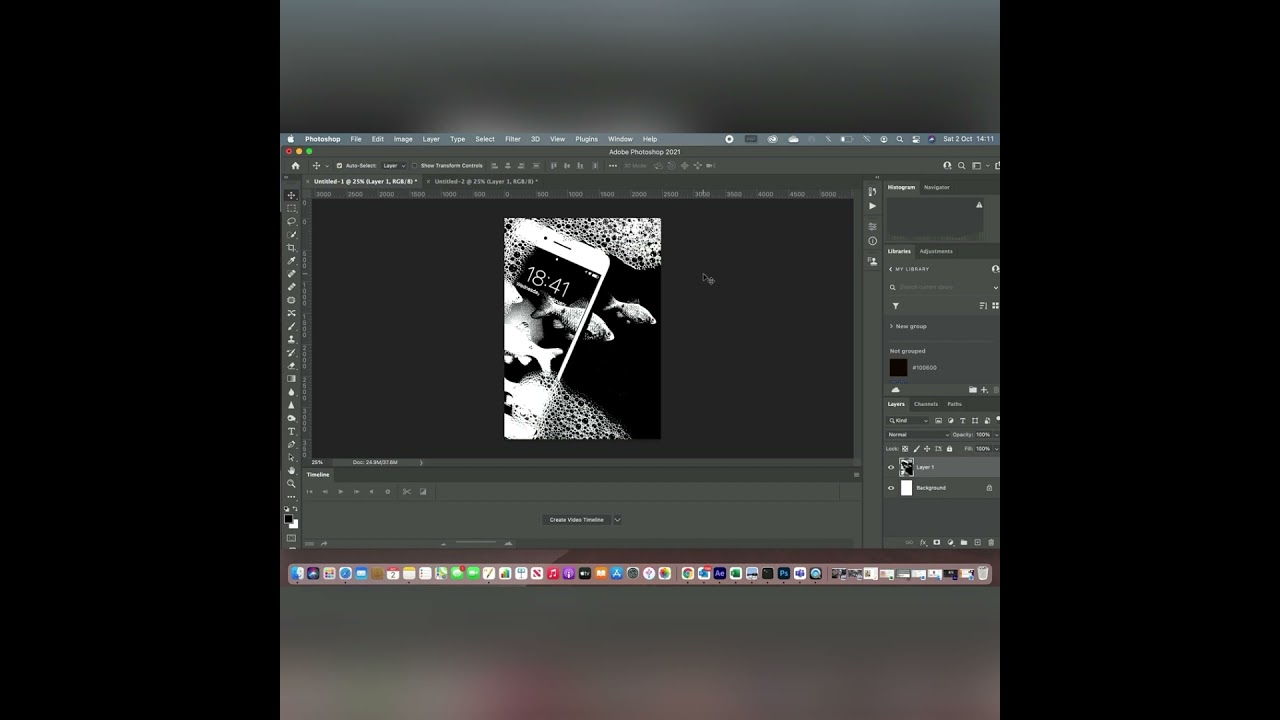
Task: Open dropdown arrow beside Create Video Timeline
Action: (x=617, y=520)
